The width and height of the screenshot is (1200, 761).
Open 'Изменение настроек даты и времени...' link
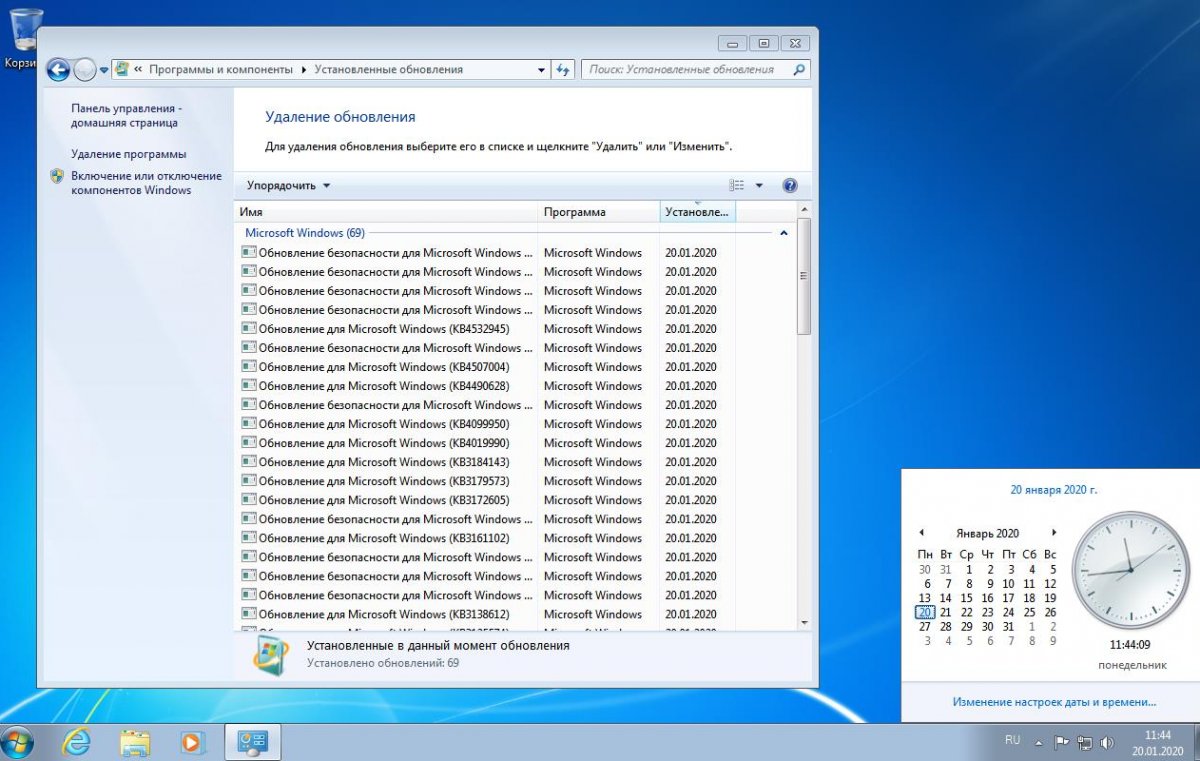tap(1054, 702)
